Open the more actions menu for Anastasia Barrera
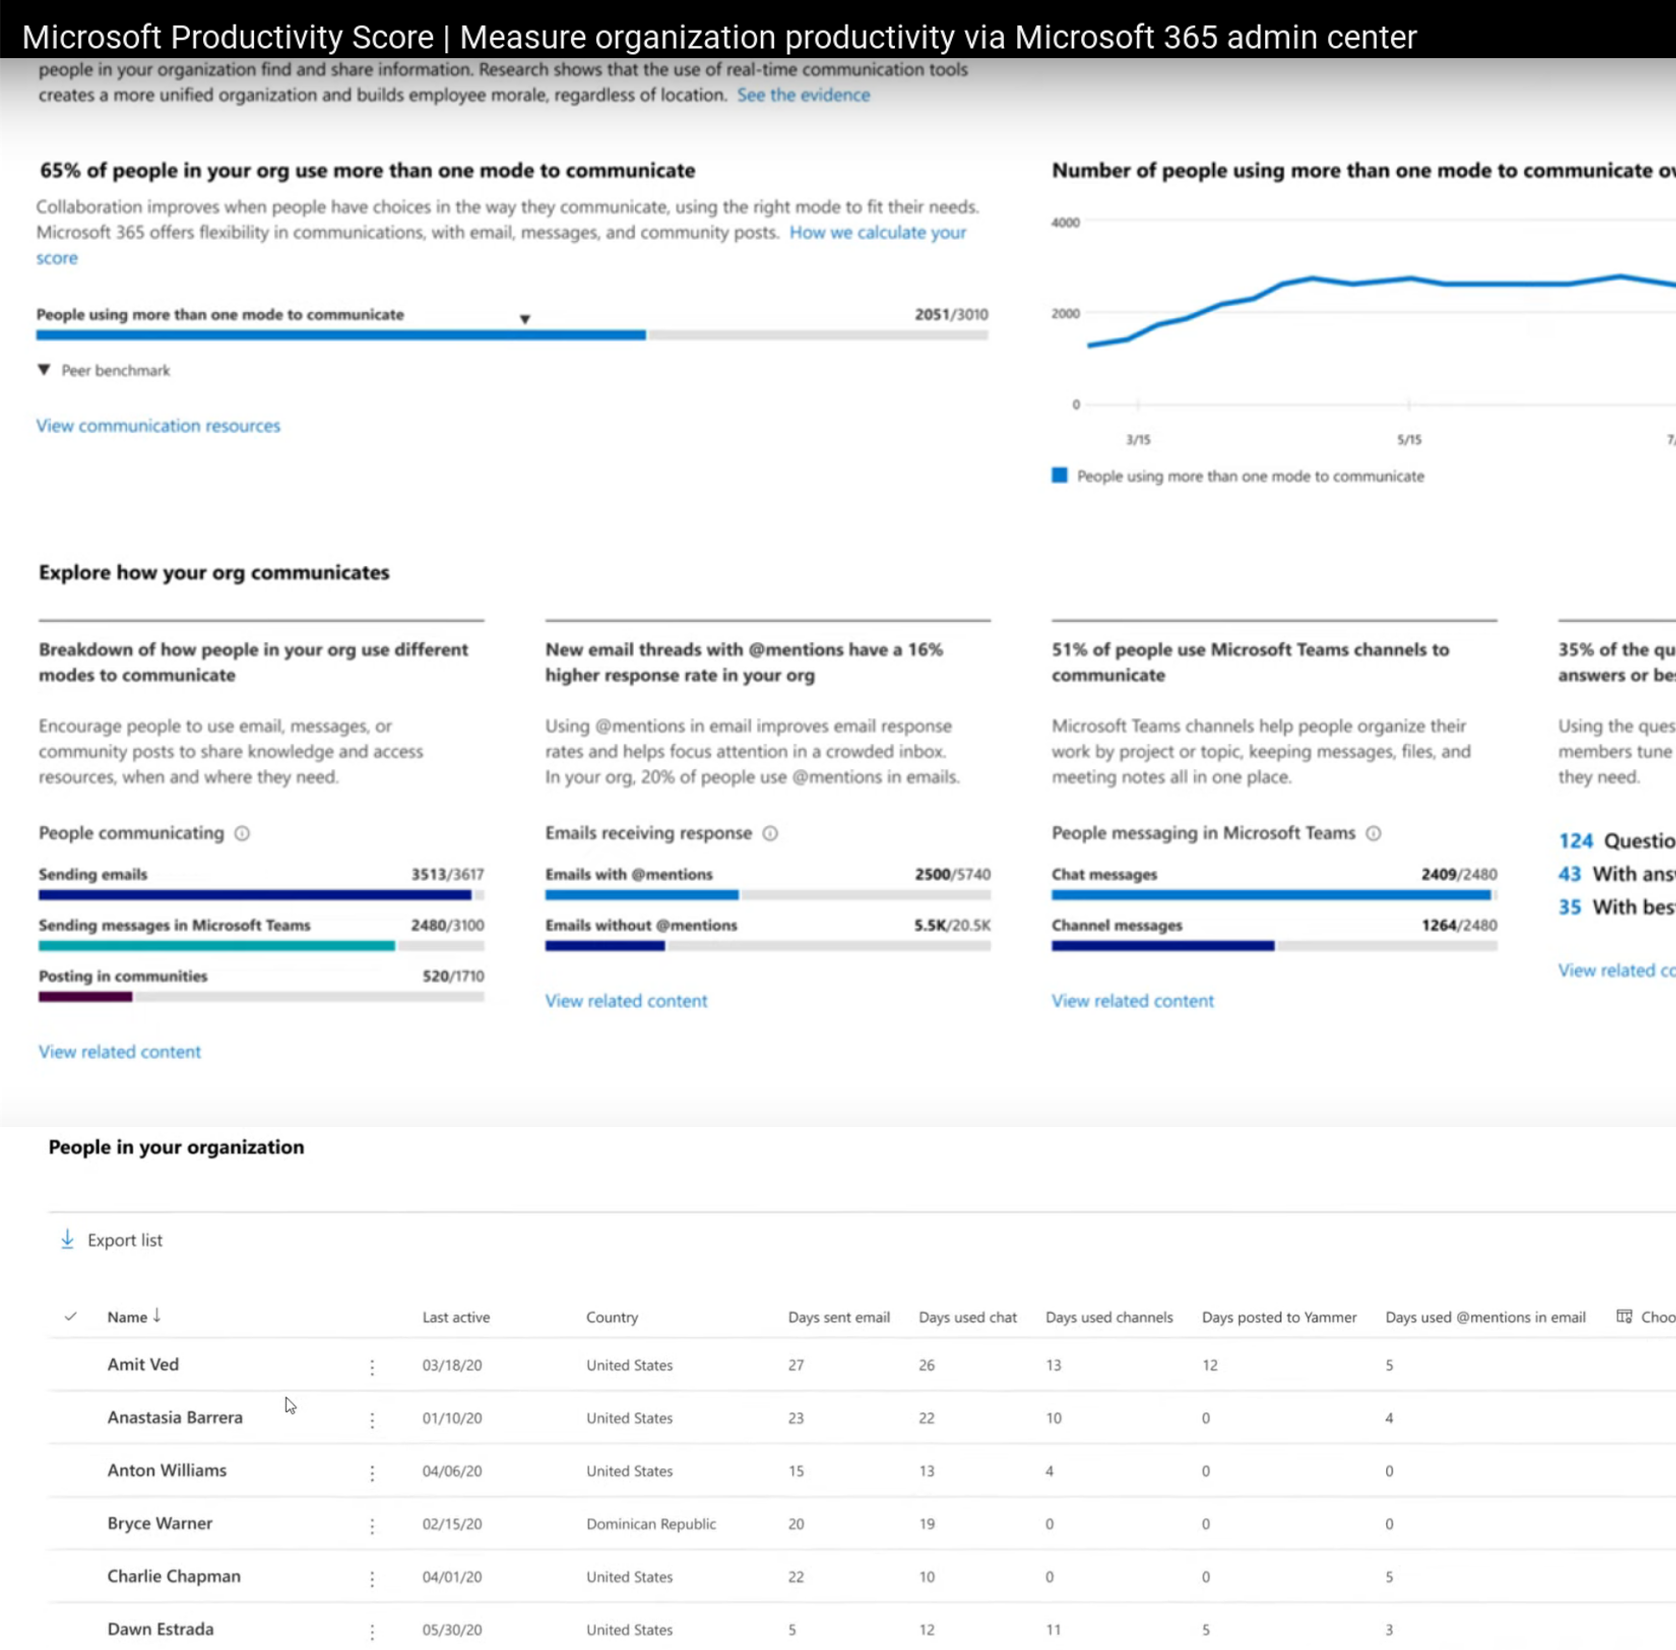 click(372, 1420)
